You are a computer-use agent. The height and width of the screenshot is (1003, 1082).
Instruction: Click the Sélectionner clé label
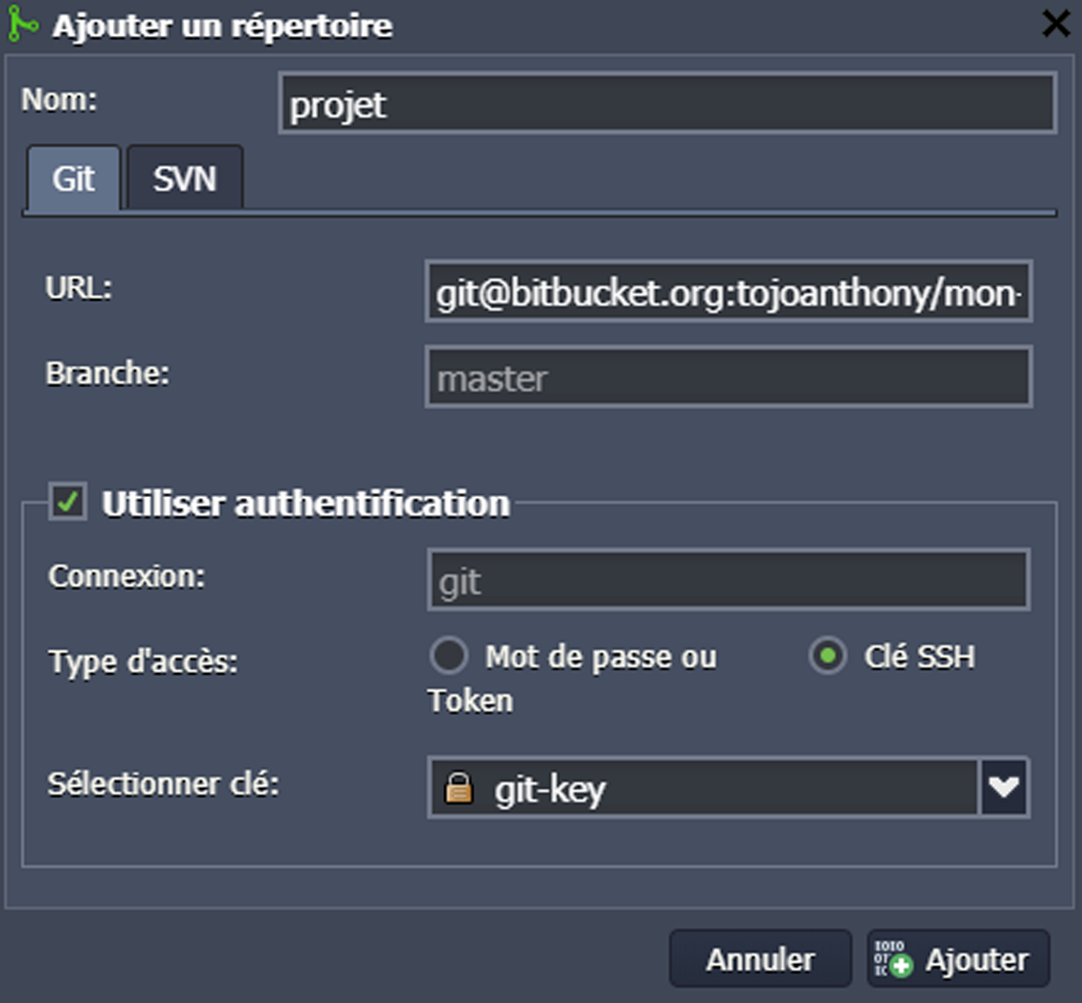tap(163, 784)
